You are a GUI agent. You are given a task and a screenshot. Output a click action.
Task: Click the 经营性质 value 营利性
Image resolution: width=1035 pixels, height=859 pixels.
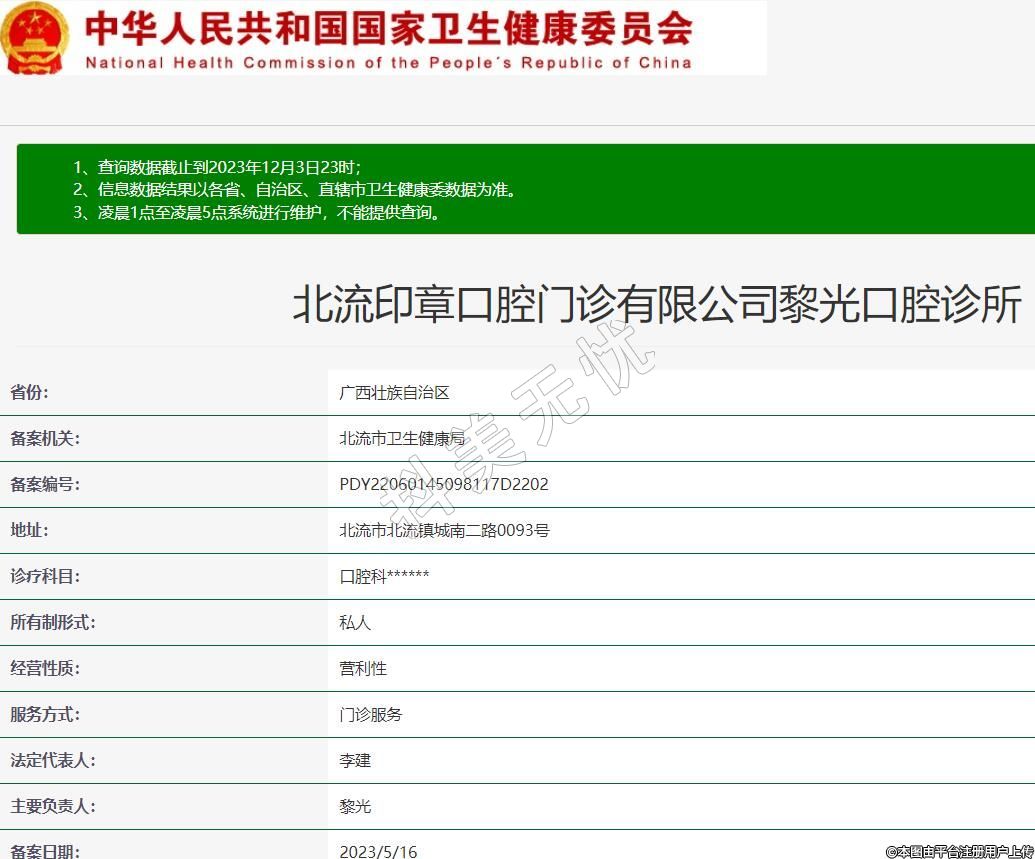coord(363,669)
